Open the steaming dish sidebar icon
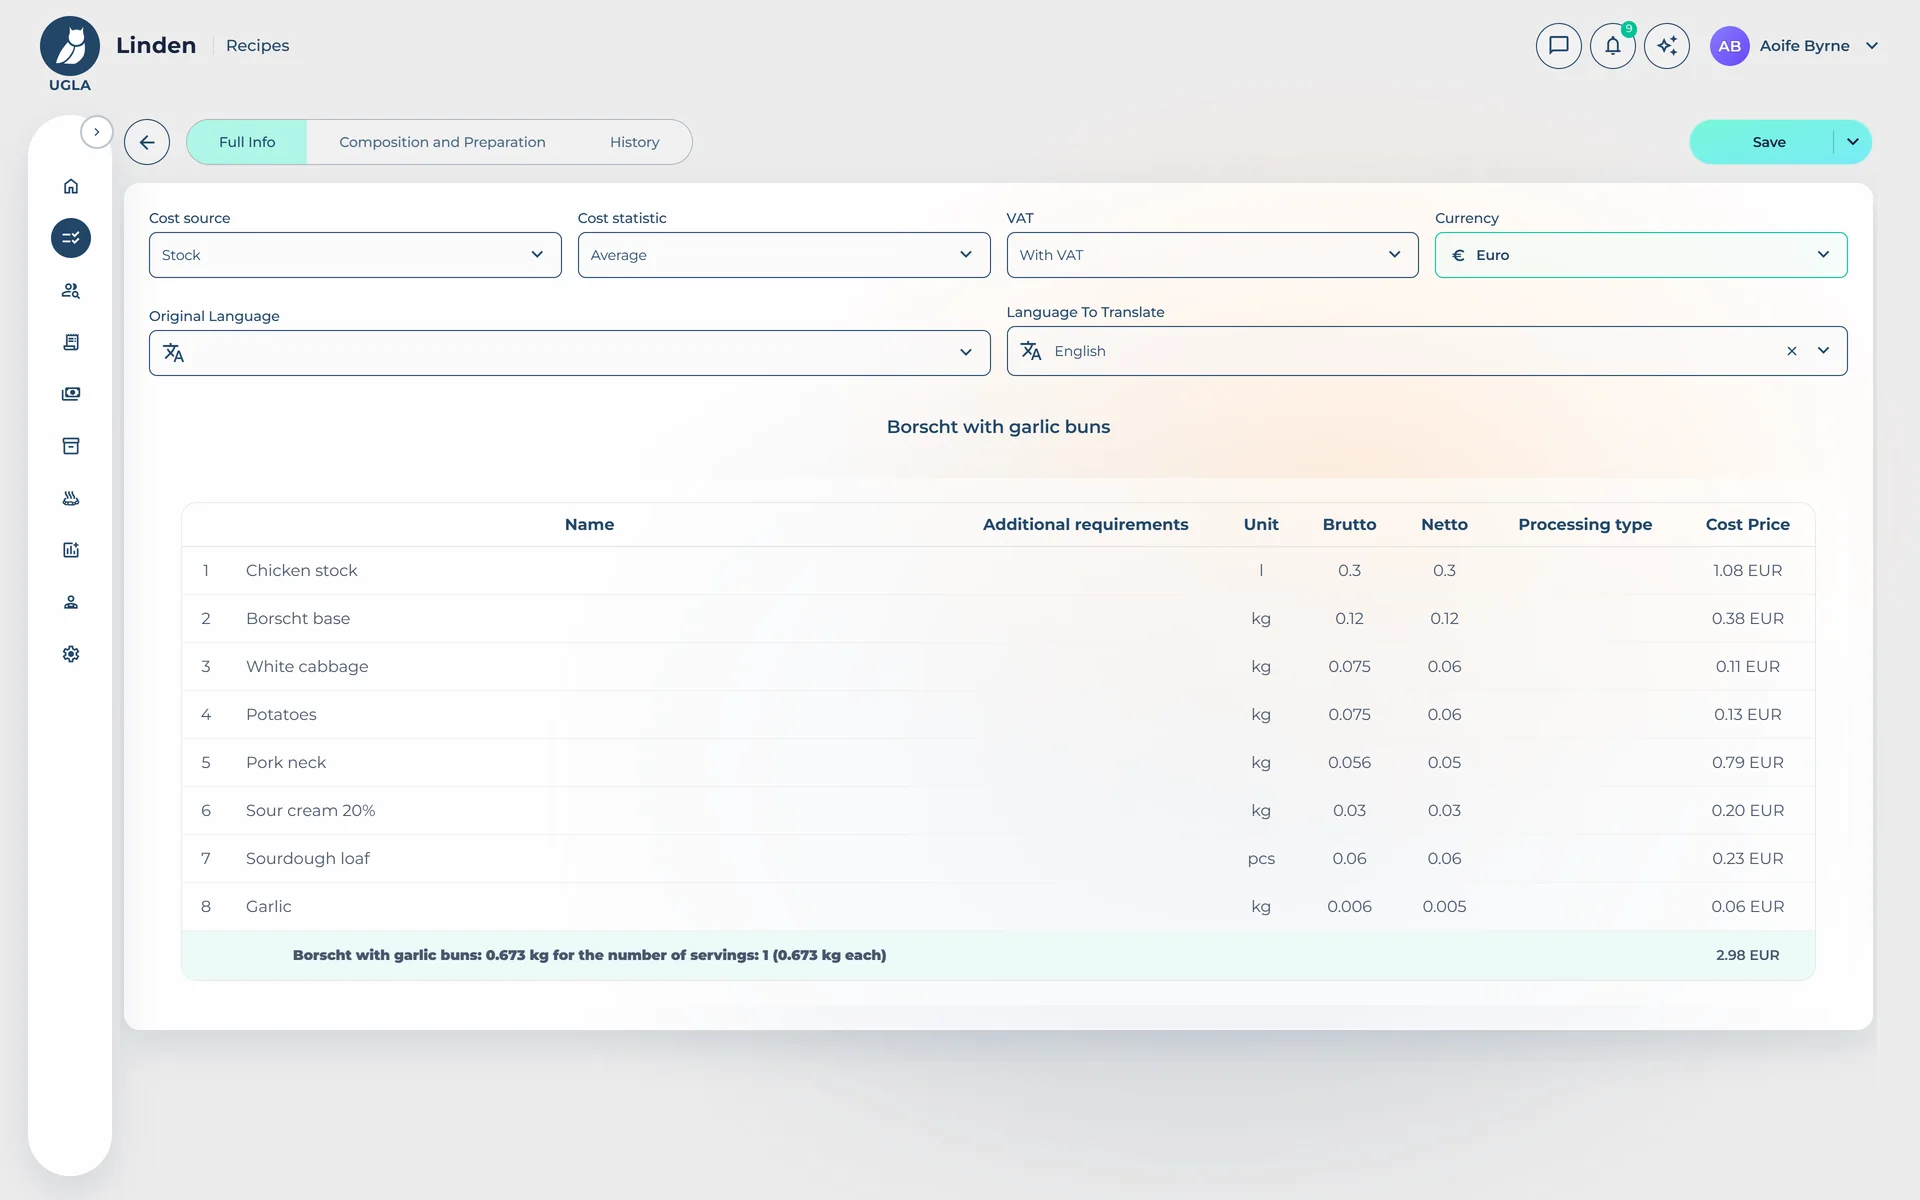This screenshot has height=1200, width=1920. point(71,498)
